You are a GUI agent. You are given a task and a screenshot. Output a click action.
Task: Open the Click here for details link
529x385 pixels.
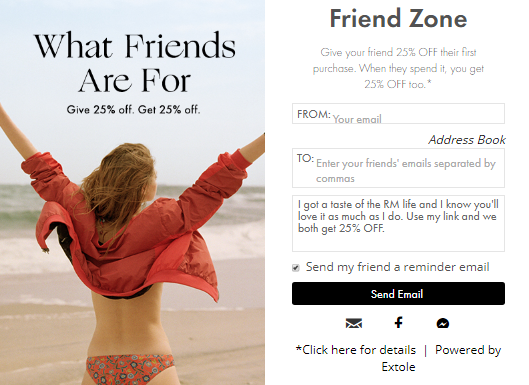[356, 350]
